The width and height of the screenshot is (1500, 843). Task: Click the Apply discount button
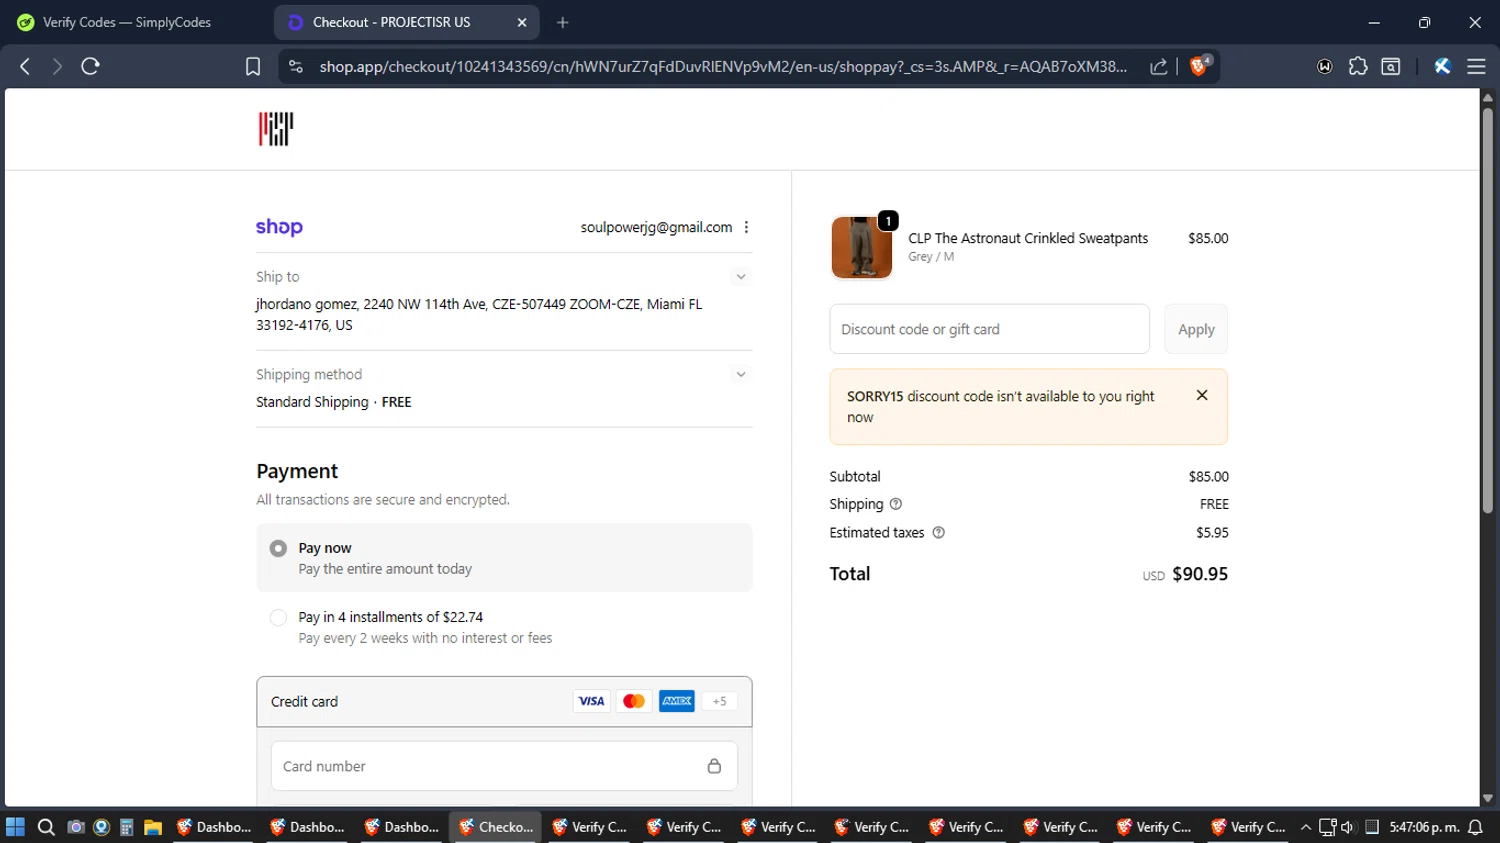(1196, 329)
